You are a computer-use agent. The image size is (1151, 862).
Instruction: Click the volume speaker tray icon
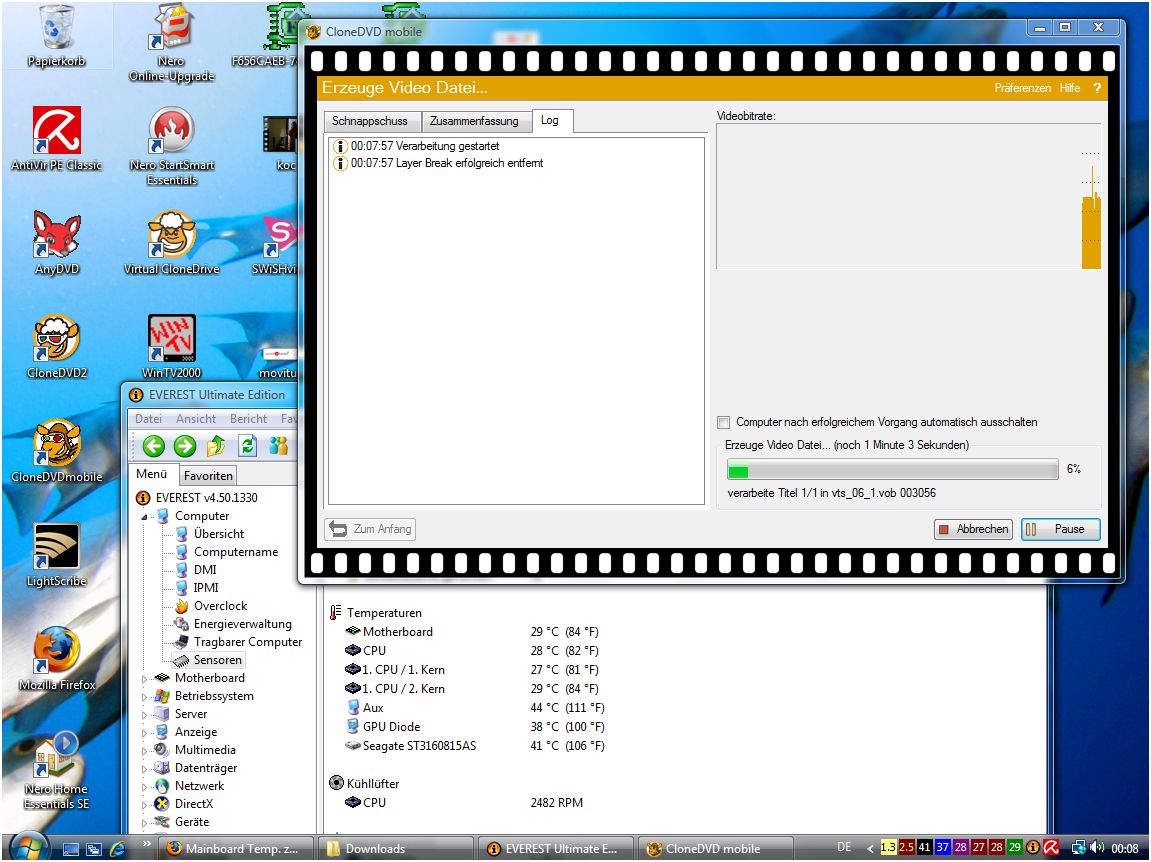(x=1098, y=847)
